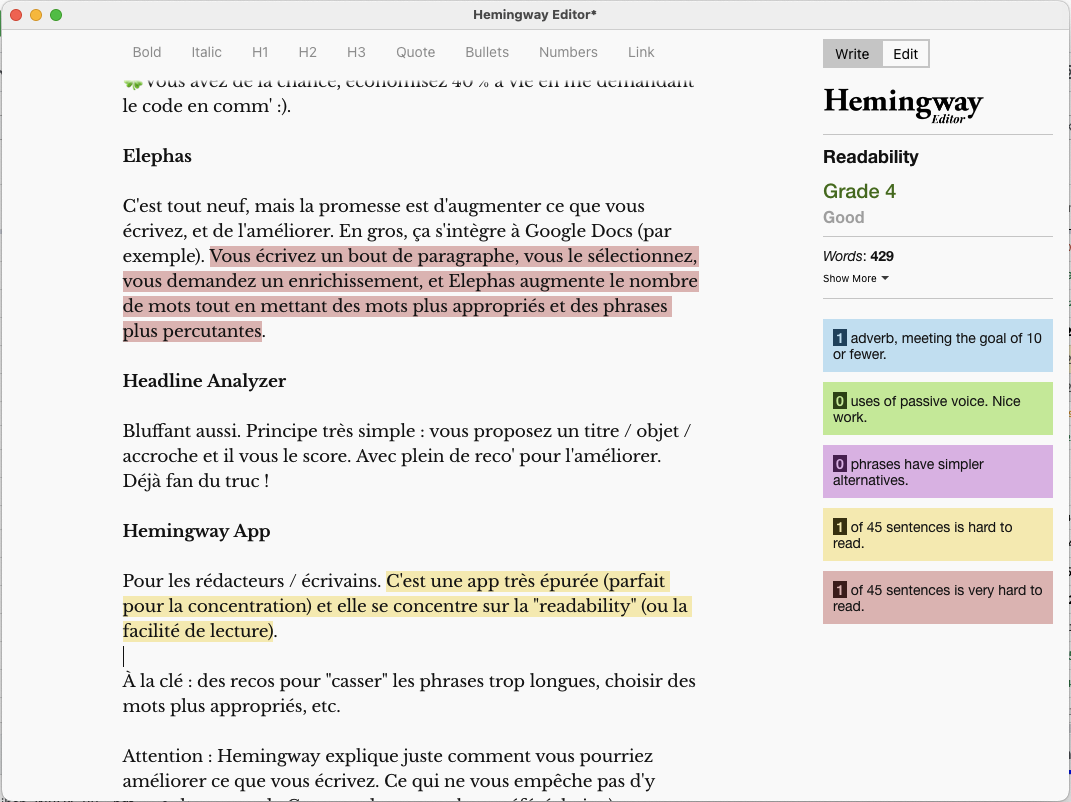Close the Hemingway Editor window

16,15
